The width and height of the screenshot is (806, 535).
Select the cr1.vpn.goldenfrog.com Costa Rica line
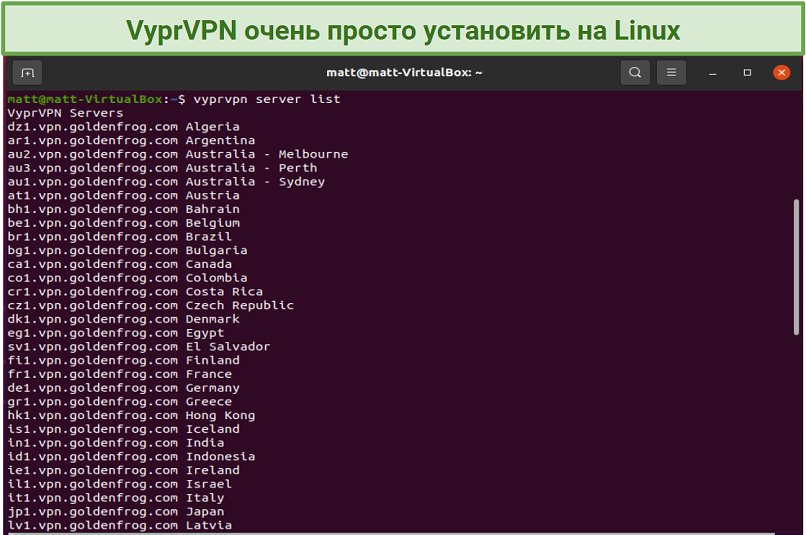coord(135,292)
